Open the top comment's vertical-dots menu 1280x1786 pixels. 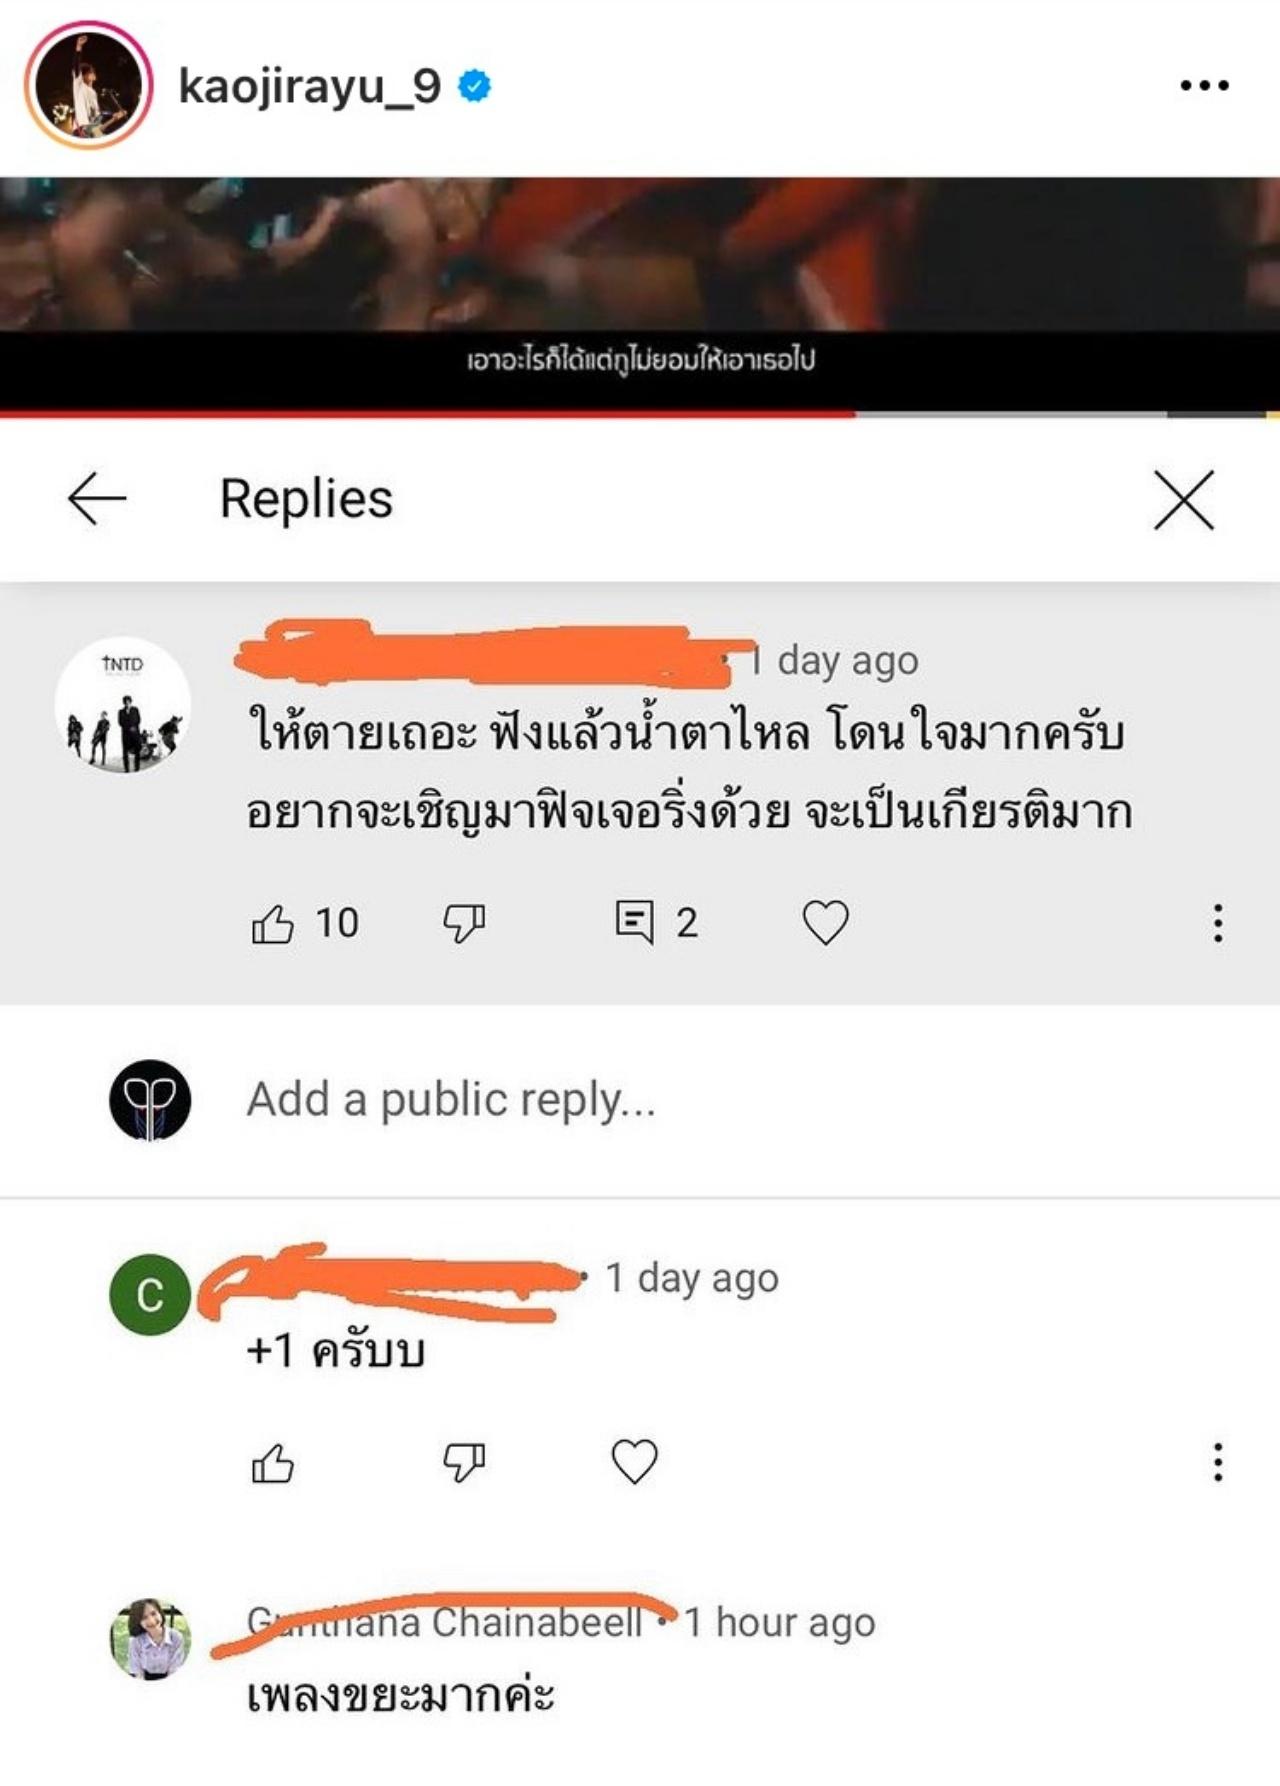point(1217,923)
